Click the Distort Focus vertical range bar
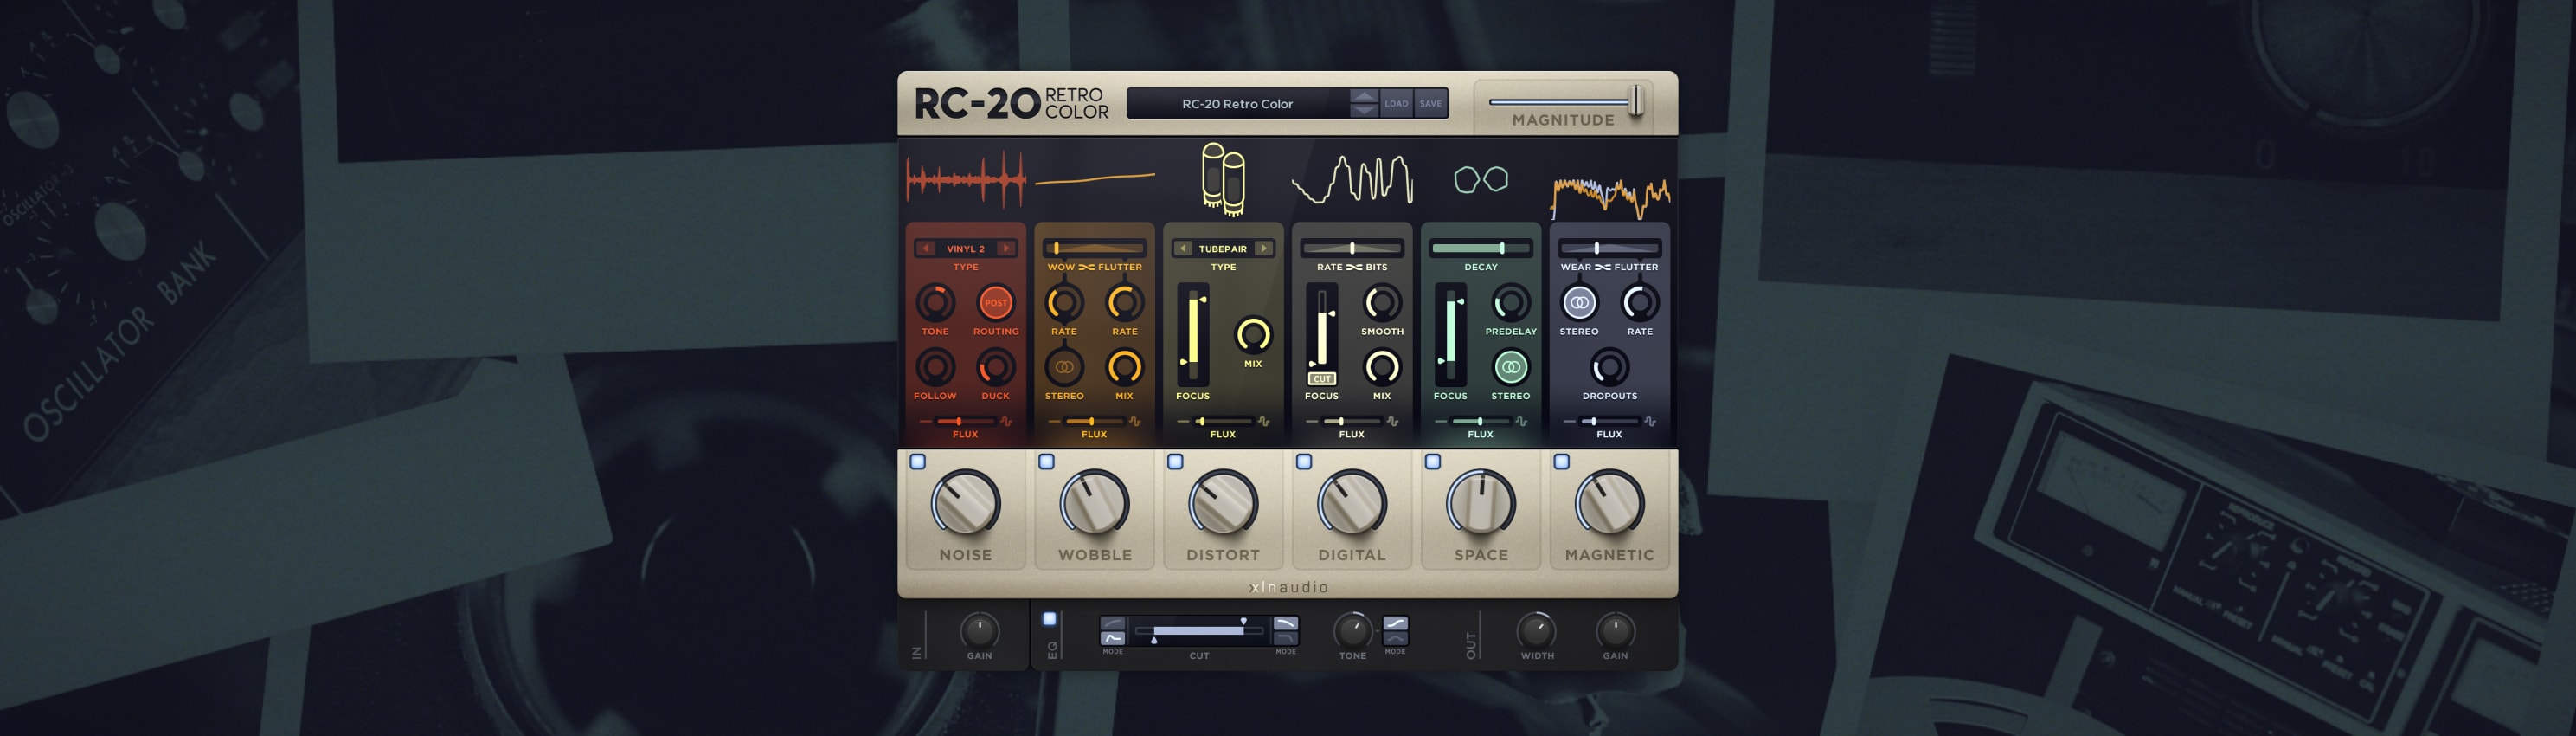Screen dimensions: 2576x736 pyautogui.click(x=1193, y=334)
